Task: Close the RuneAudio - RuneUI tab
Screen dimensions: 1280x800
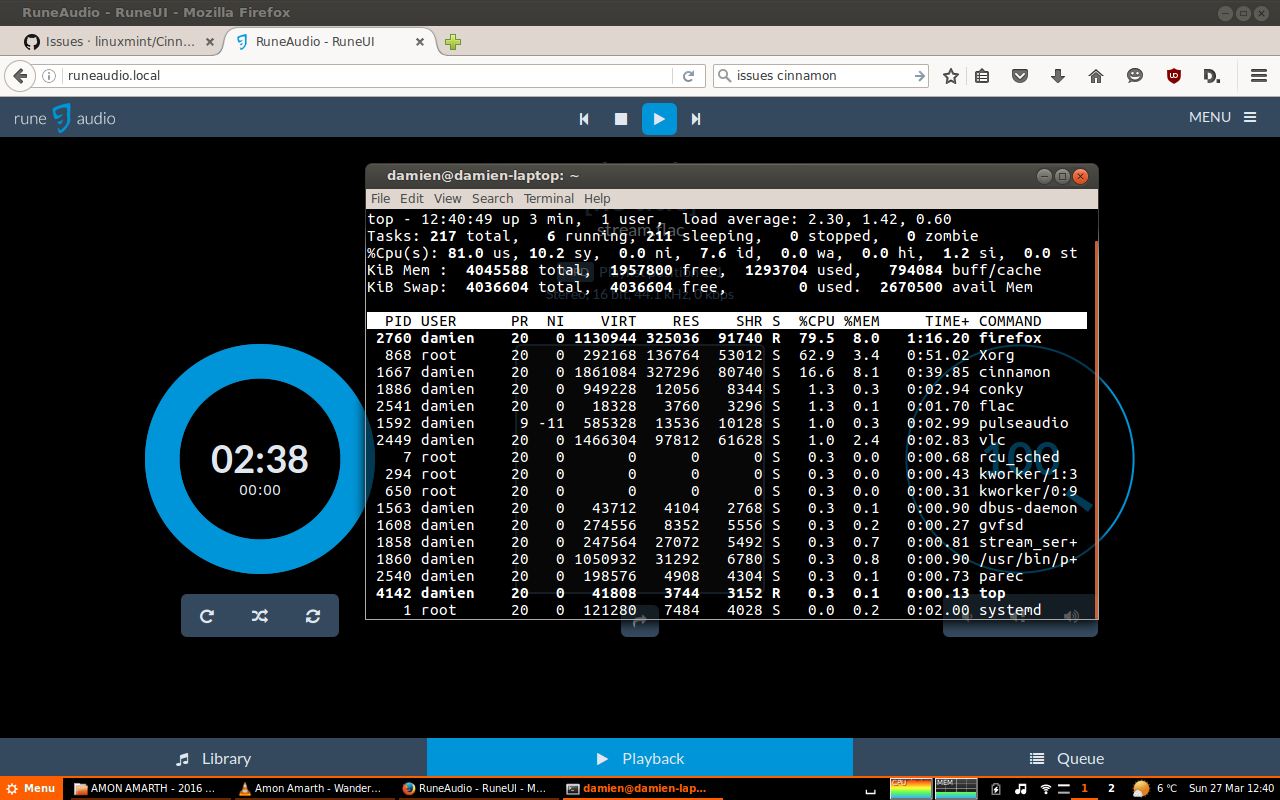Action: 420,42
